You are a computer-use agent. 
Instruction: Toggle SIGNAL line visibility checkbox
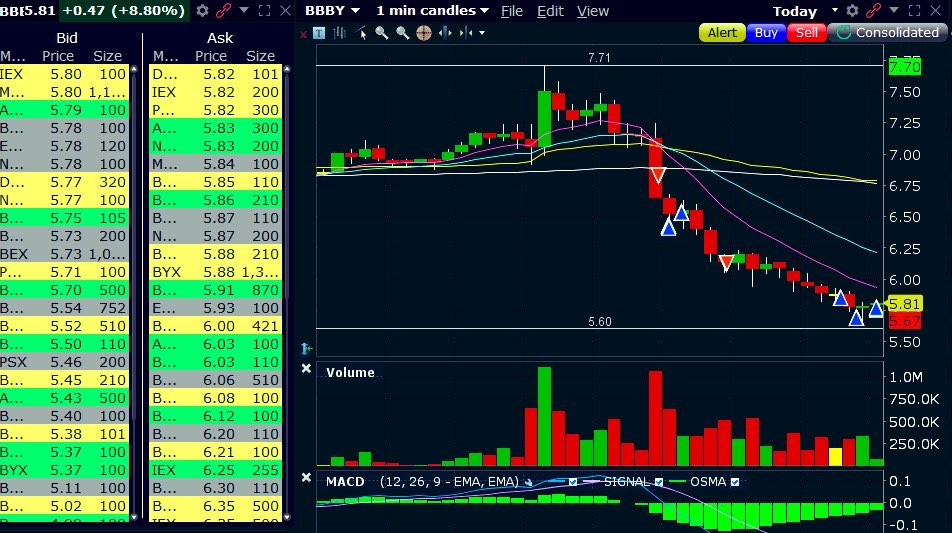[x=659, y=482]
